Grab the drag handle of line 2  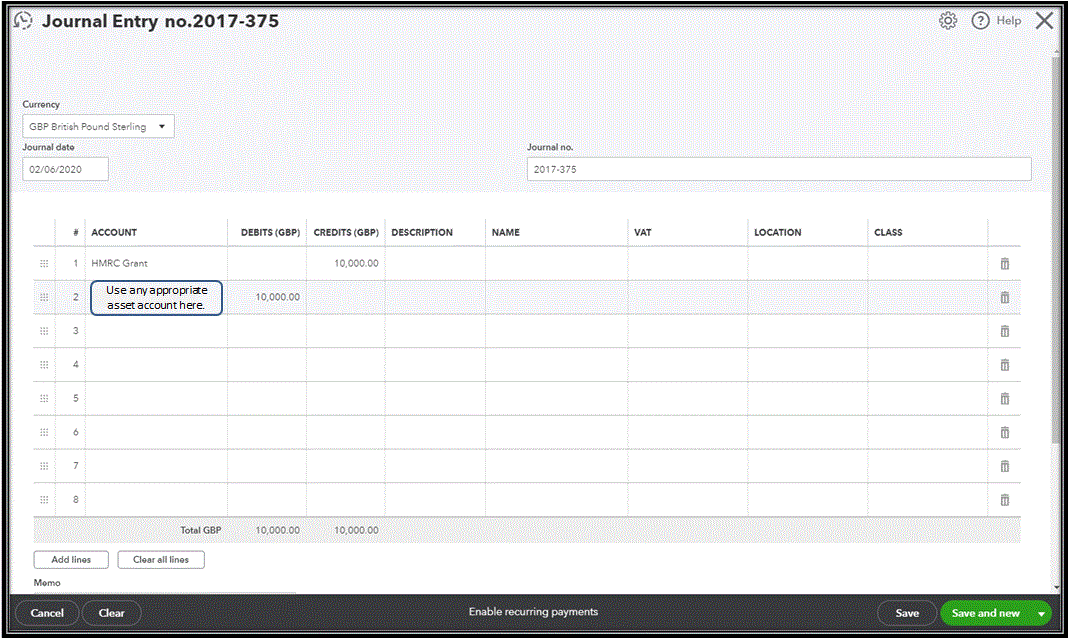click(x=44, y=297)
